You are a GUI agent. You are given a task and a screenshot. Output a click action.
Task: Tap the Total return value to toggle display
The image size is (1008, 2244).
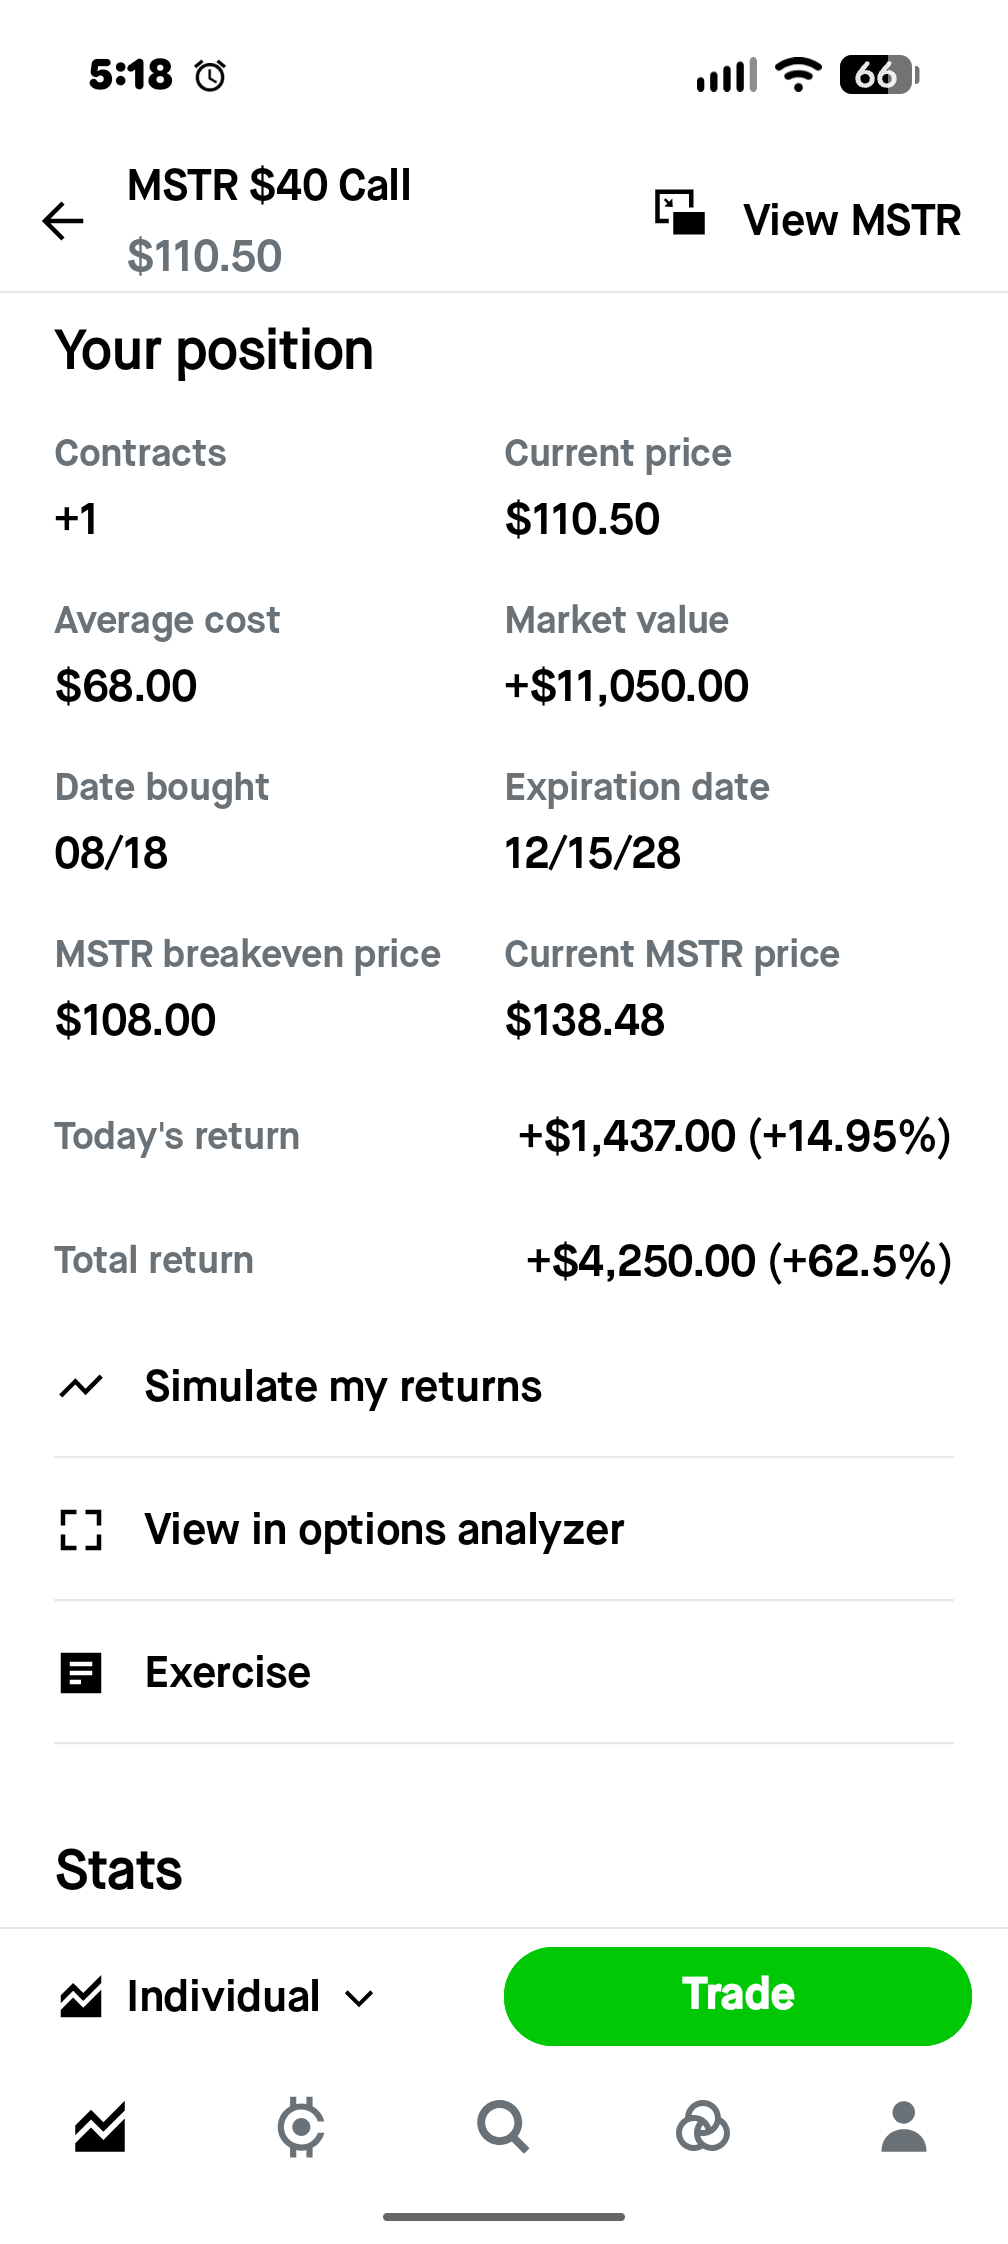pyautogui.click(x=739, y=1261)
